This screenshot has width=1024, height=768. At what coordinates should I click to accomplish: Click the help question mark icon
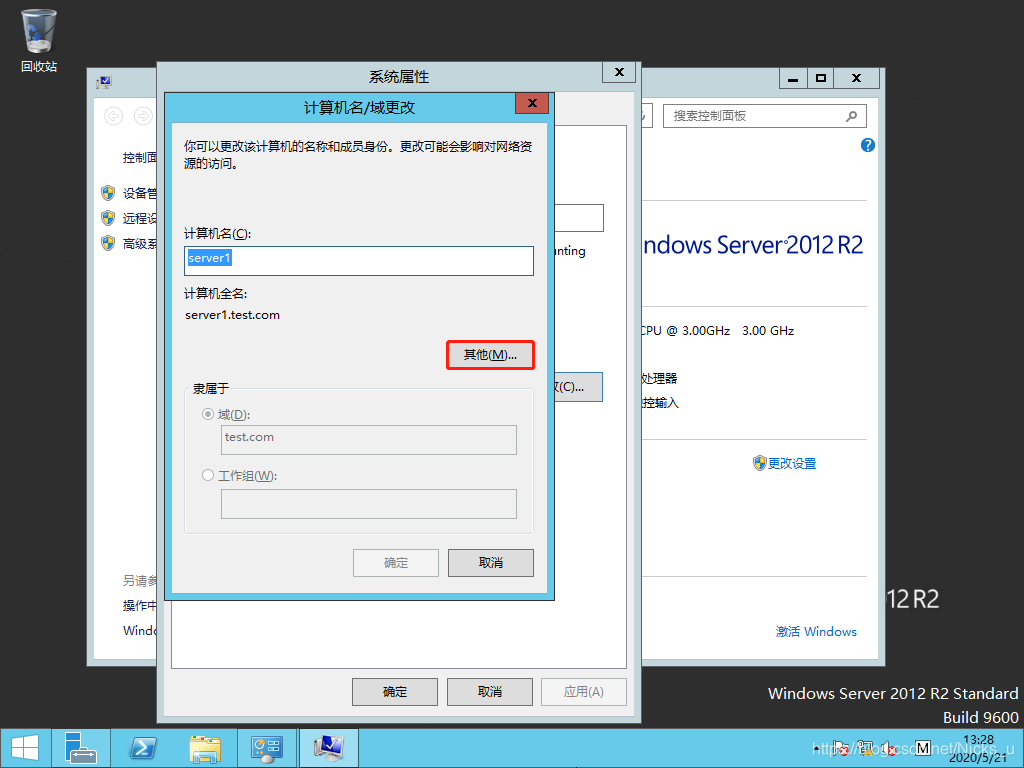coord(867,145)
